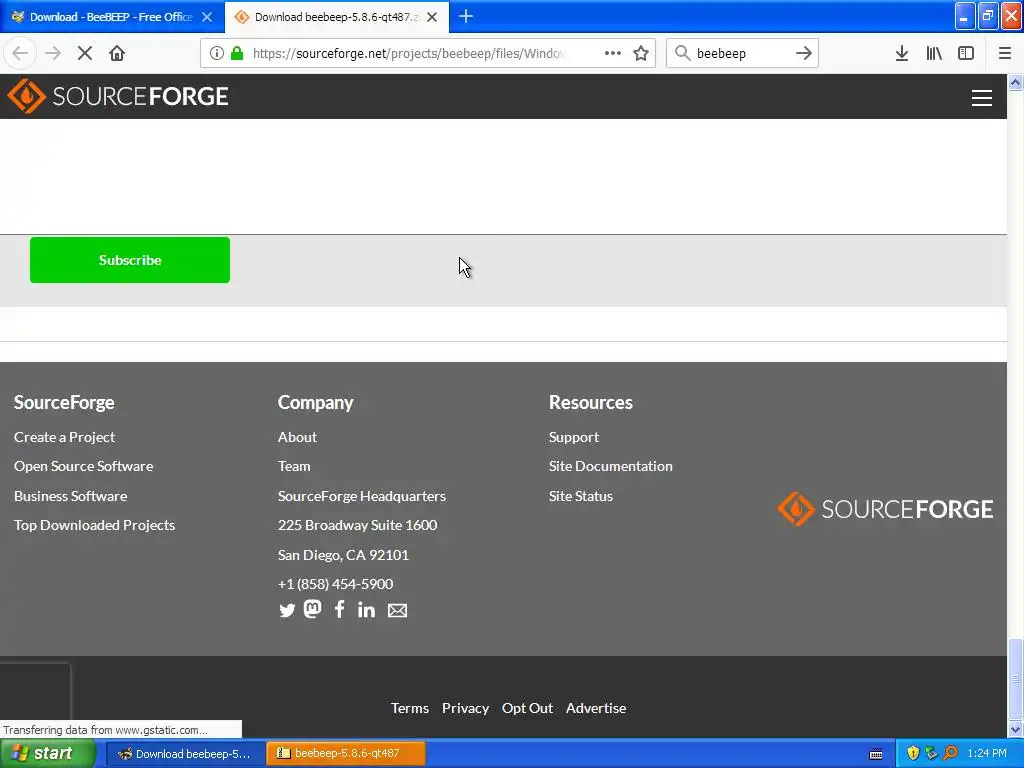Click the Opt Out footer link
The image size is (1024, 768).
[527, 708]
